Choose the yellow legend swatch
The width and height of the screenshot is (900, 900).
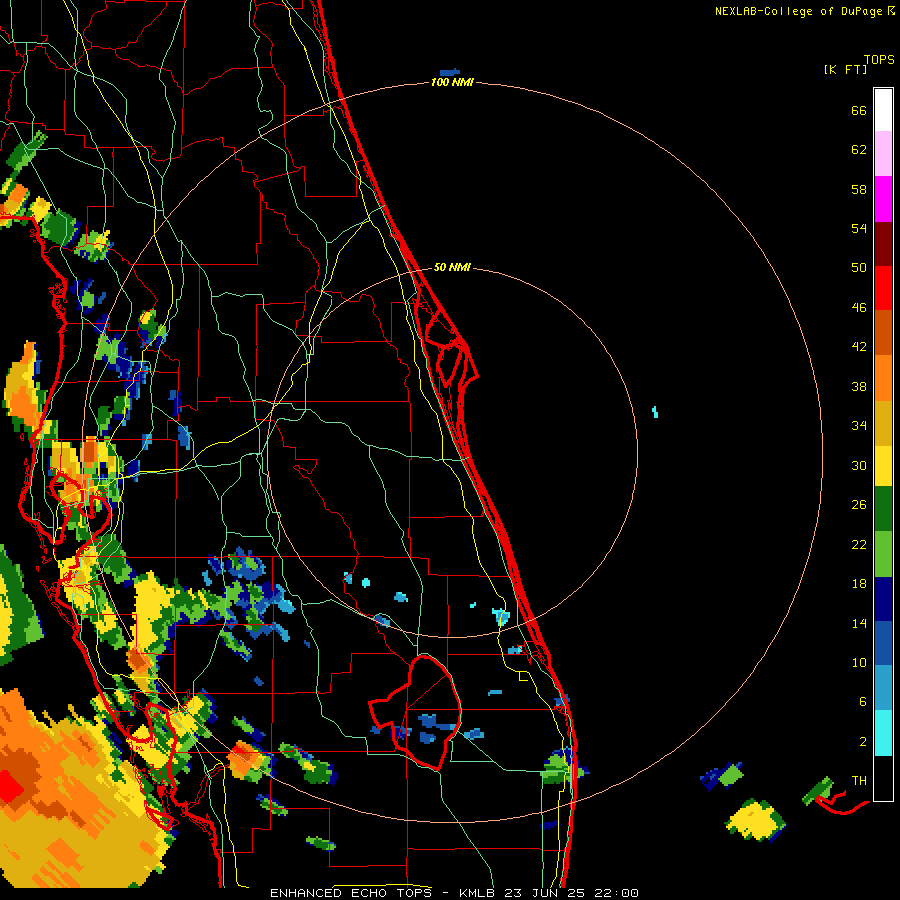pos(883,465)
